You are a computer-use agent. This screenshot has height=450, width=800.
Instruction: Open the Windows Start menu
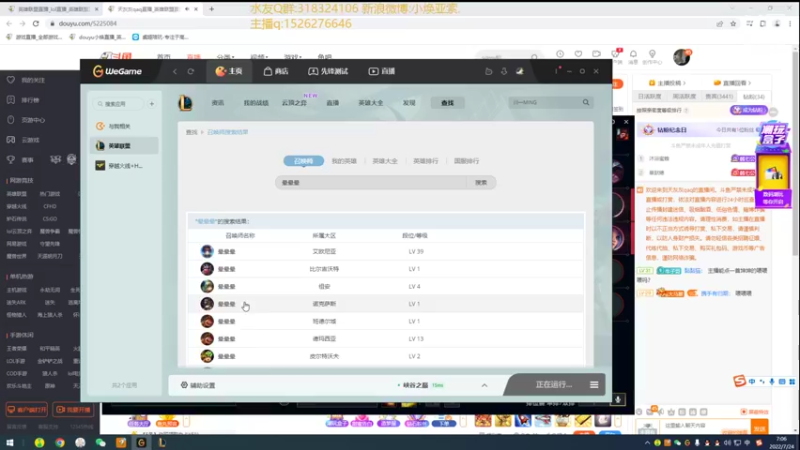10,442
